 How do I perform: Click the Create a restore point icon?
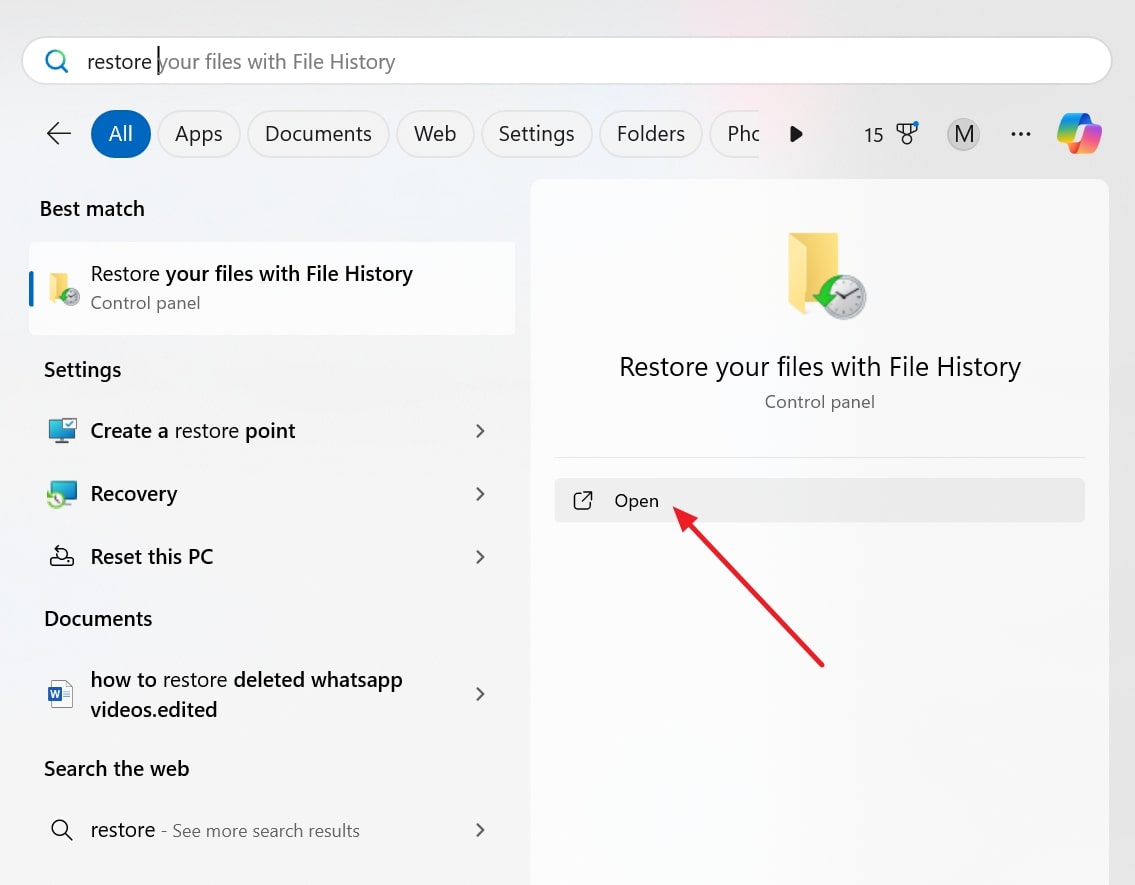[61, 430]
